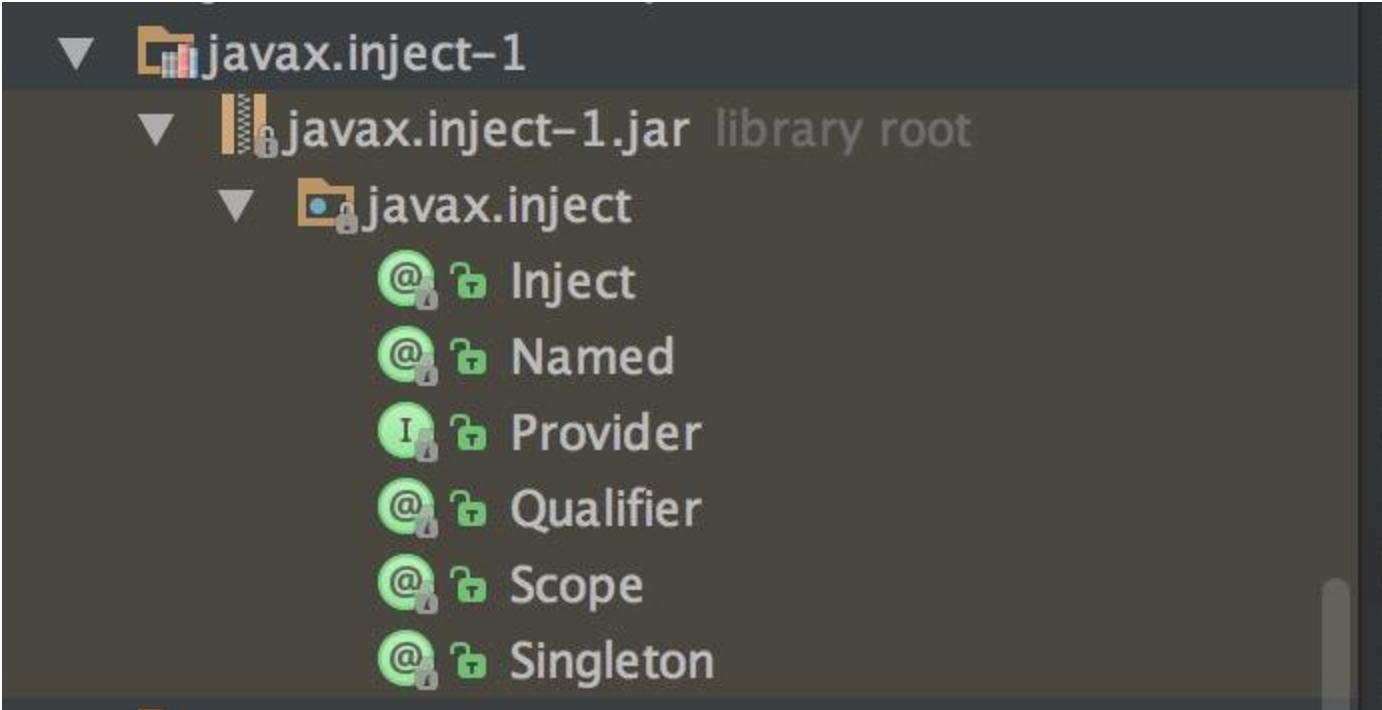Screen dimensions: 1382x710
Task: Click the annotation icon beside Scope
Action: tap(406, 585)
